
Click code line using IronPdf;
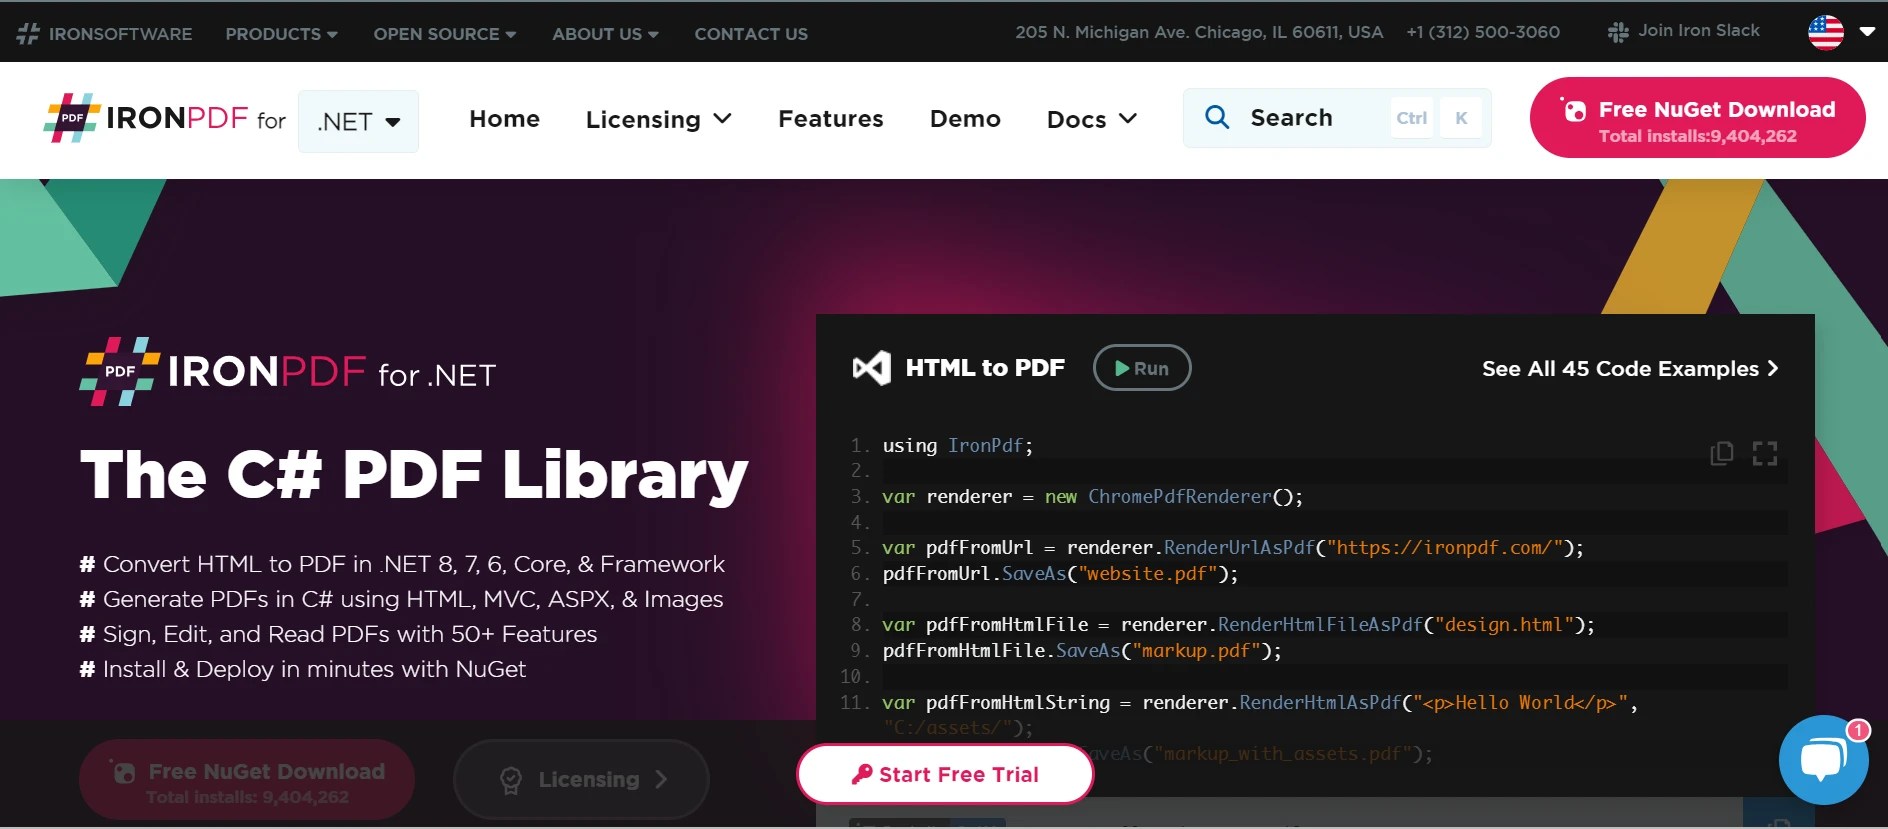957,445
